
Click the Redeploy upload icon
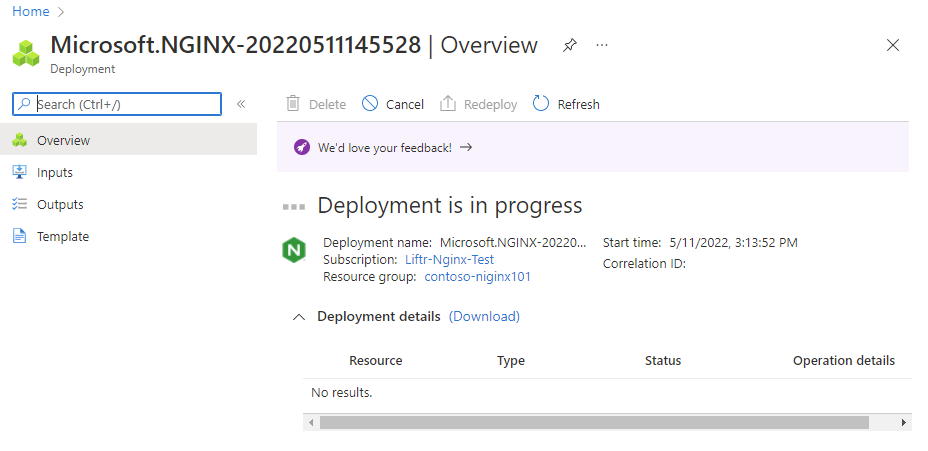tap(448, 104)
